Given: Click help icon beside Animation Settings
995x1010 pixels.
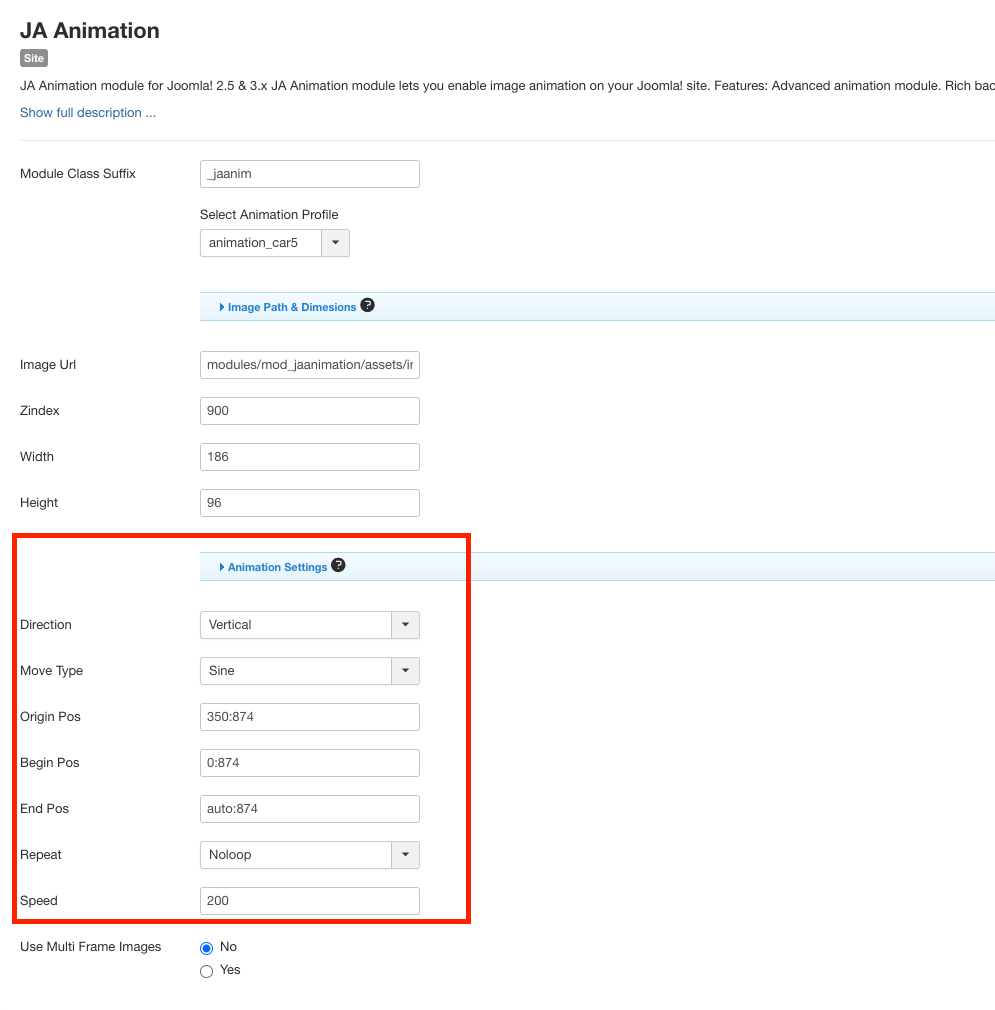Looking at the screenshot, I should pos(338,566).
